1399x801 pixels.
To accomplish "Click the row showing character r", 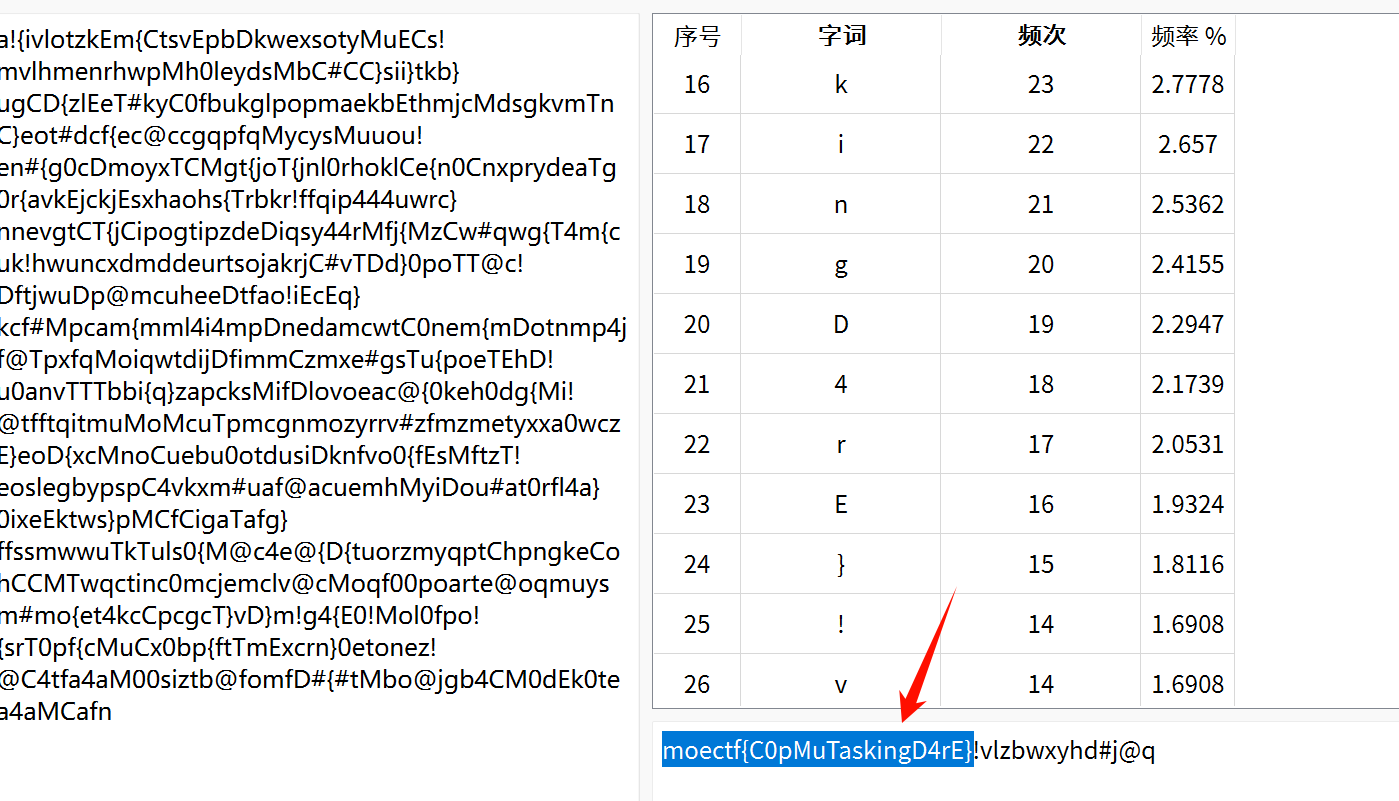I will pos(841,443).
